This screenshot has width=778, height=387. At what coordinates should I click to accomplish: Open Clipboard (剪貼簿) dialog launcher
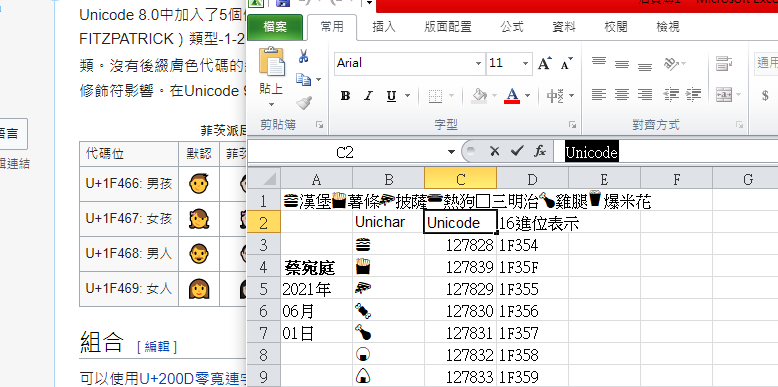[x=319, y=125]
